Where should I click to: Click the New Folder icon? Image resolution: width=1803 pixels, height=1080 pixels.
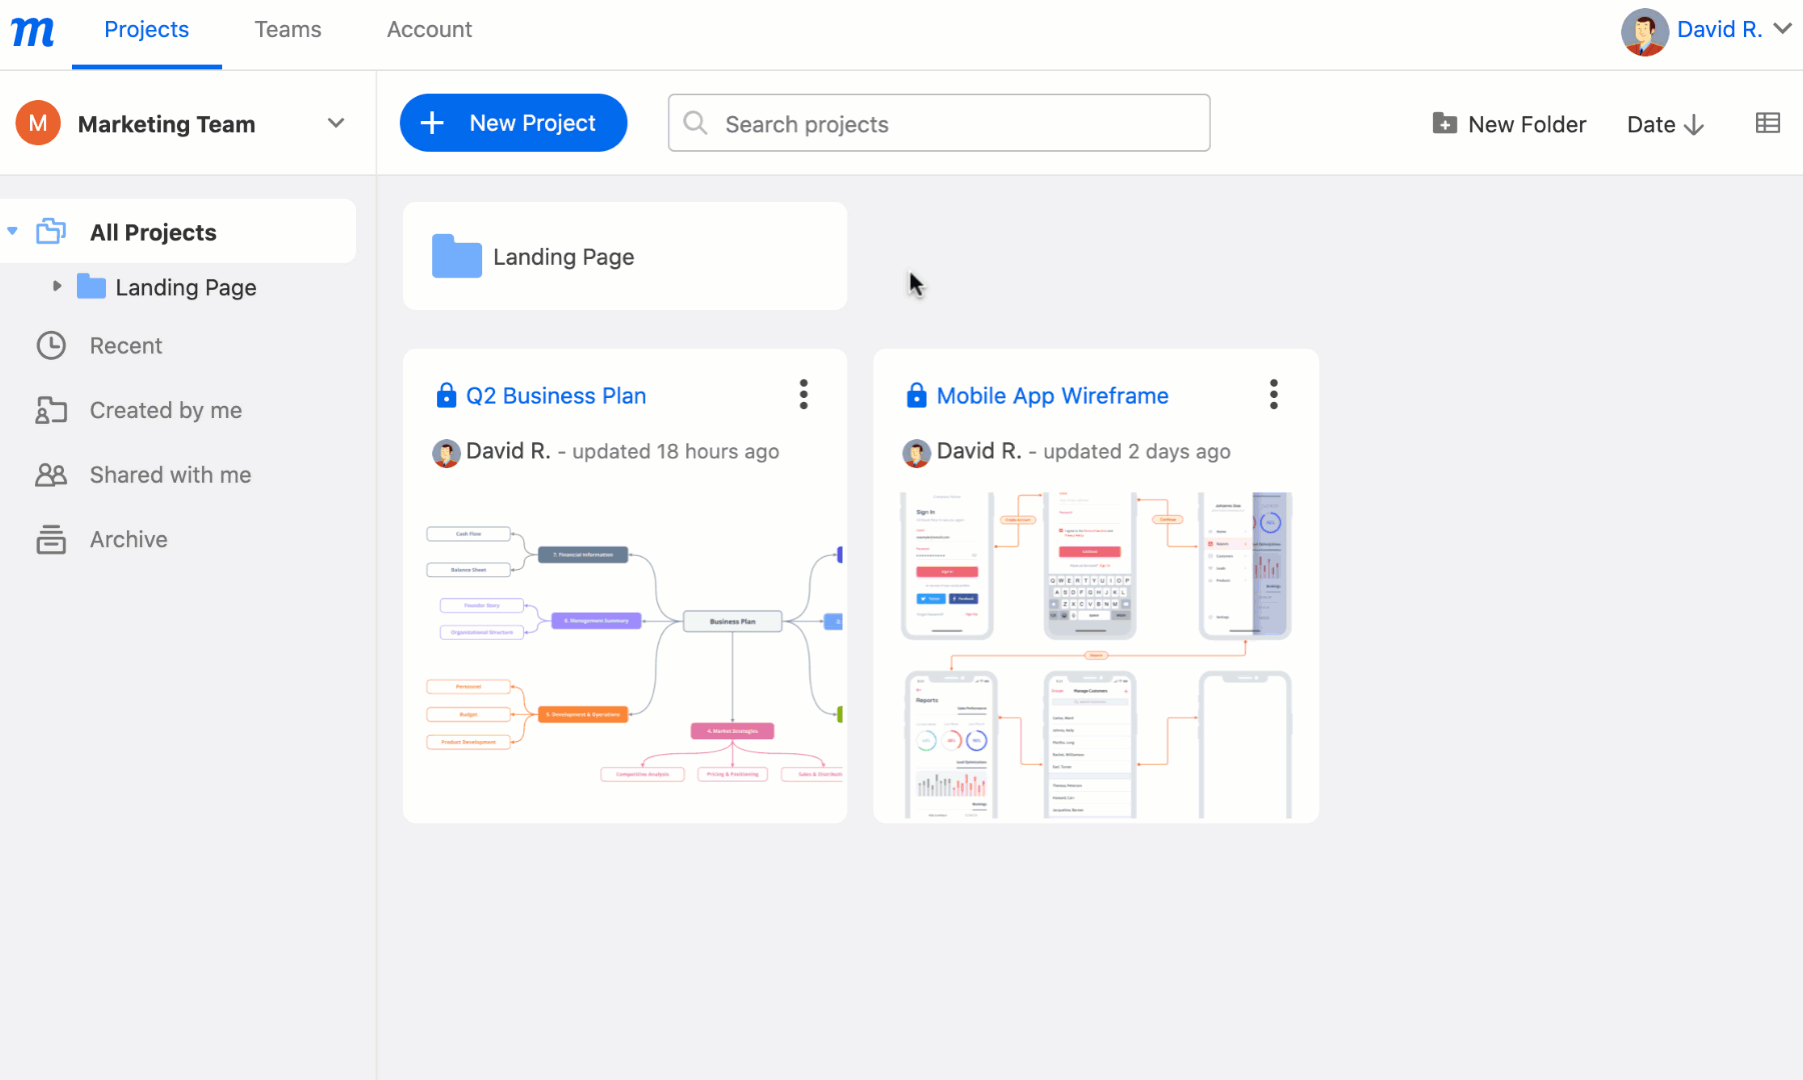tap(1444, 122)
